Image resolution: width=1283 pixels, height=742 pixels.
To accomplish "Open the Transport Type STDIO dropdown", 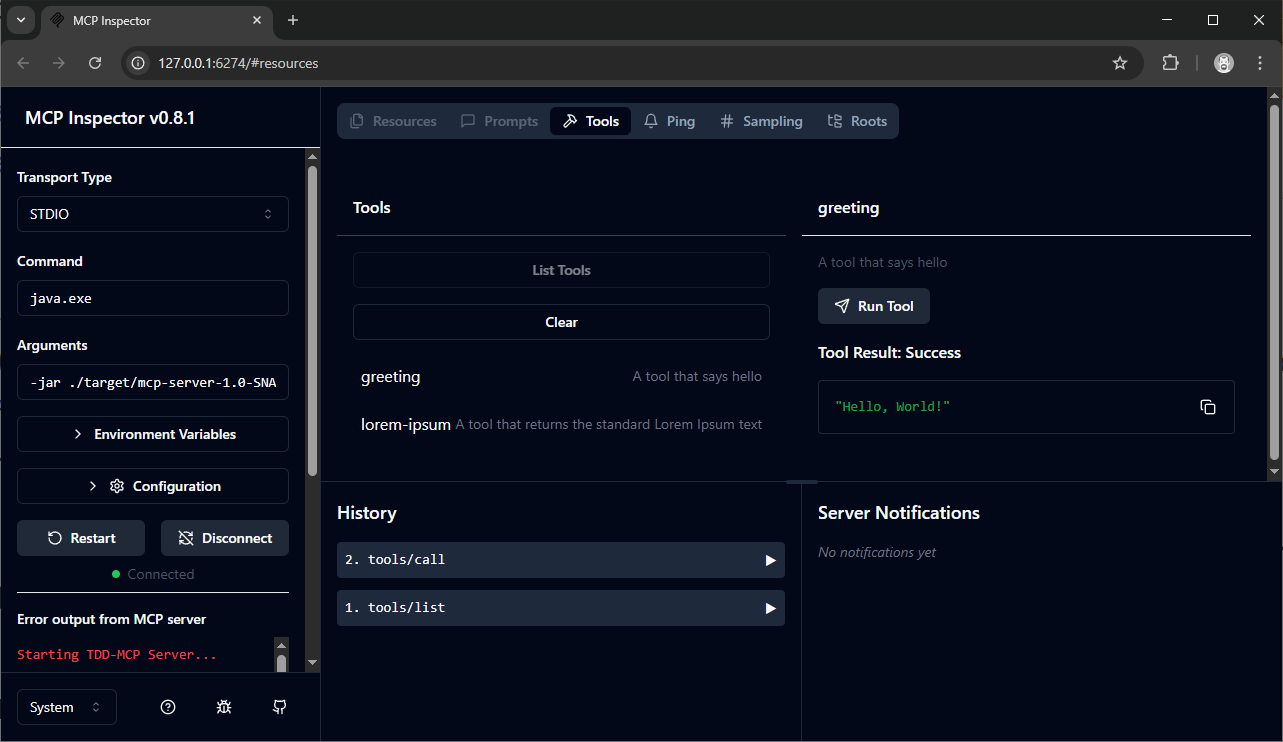I will tap(153, 214).
